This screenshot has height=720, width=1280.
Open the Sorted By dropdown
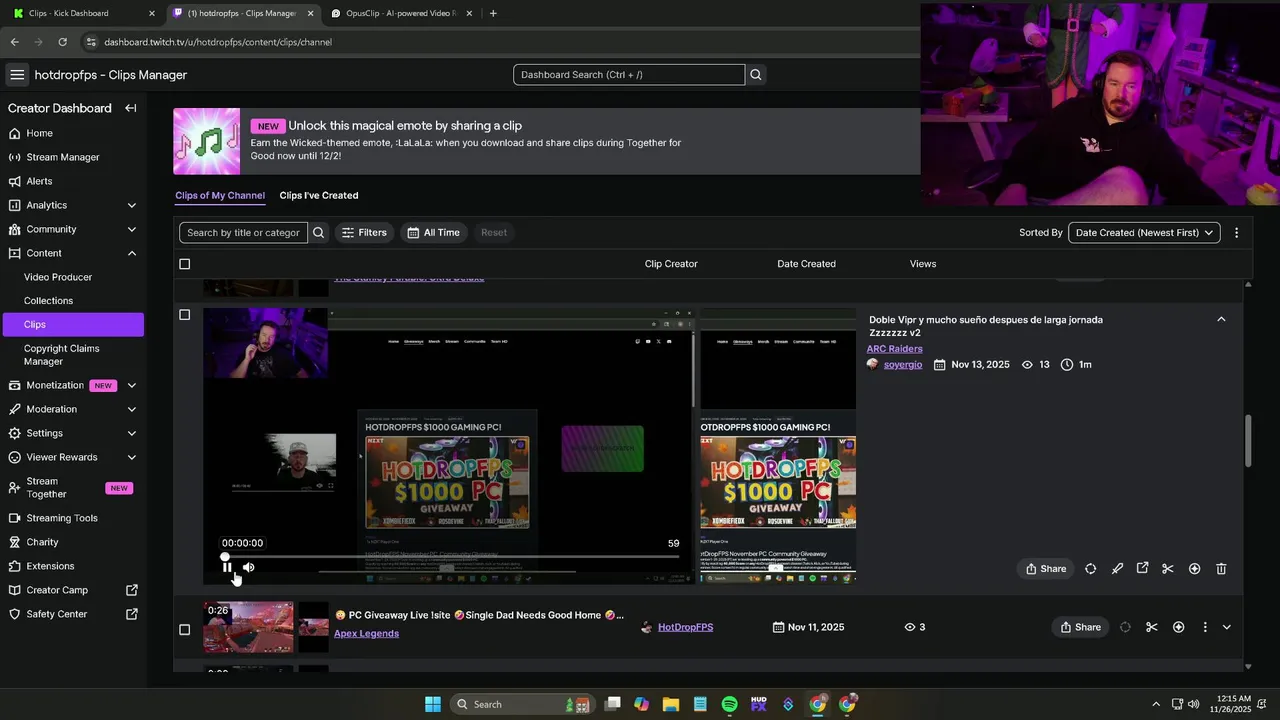(x=1144, y=233)
